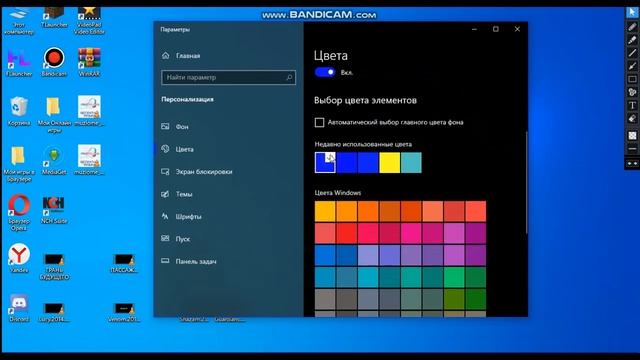The image size is (640, 360).
Task: Pick the teal recently used color
Action: pyautogui.click(x=411, y=162)
